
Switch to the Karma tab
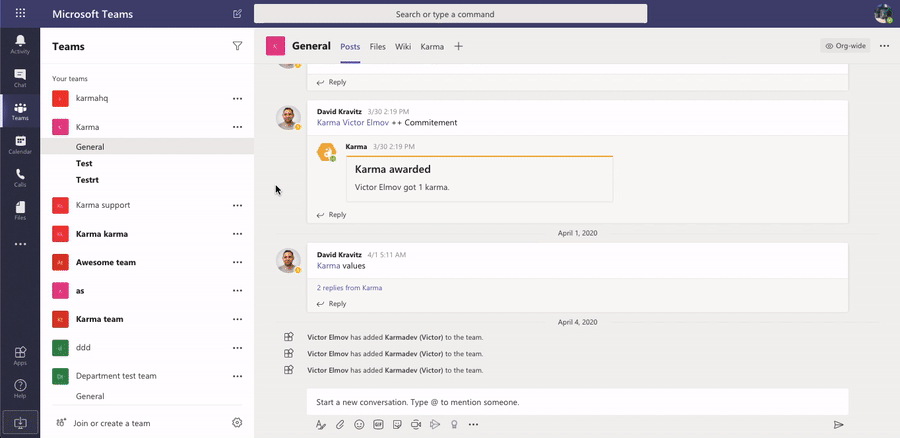[x=432, y=46]
